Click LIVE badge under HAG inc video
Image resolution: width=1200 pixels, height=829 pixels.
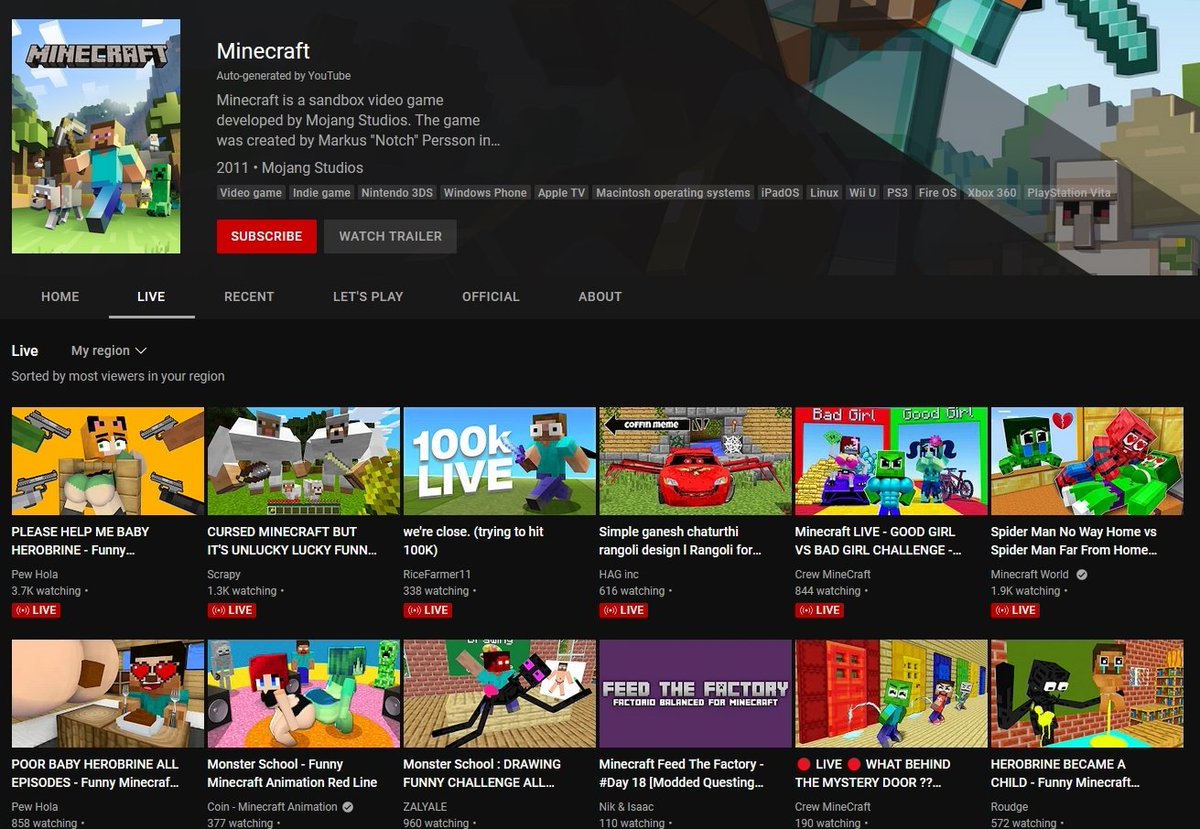[x=624, y=609]
